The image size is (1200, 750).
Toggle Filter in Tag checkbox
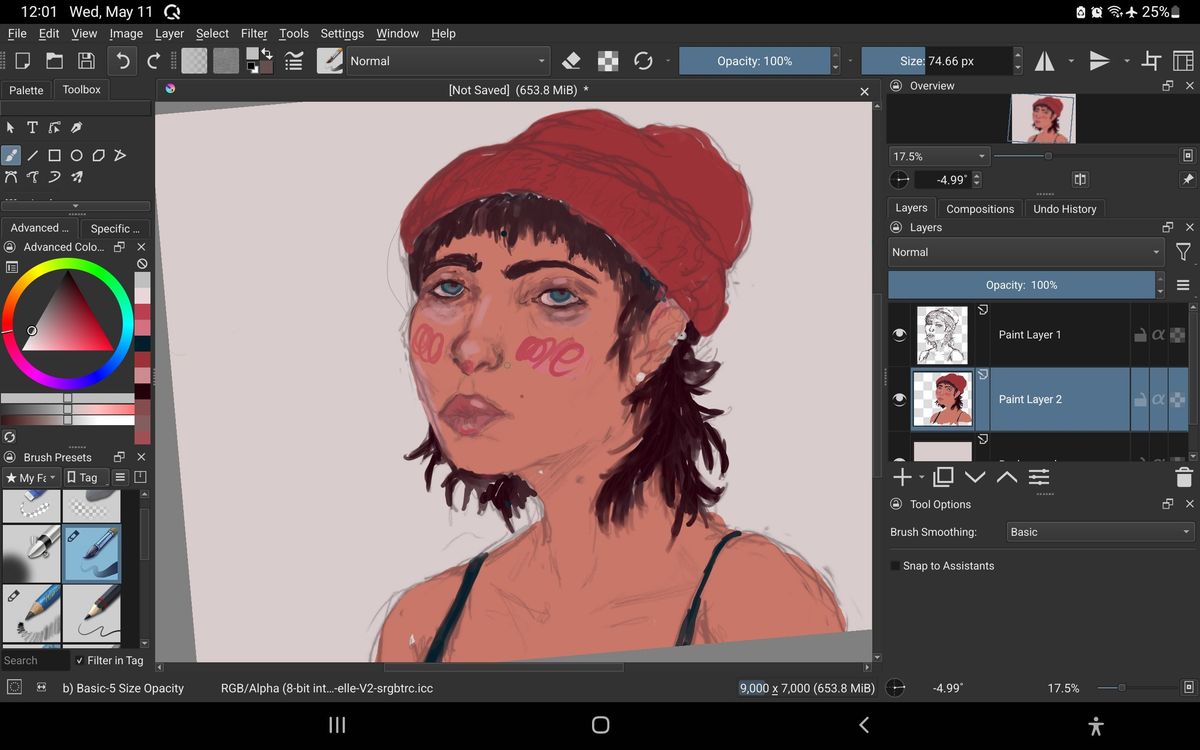point(80,660)
